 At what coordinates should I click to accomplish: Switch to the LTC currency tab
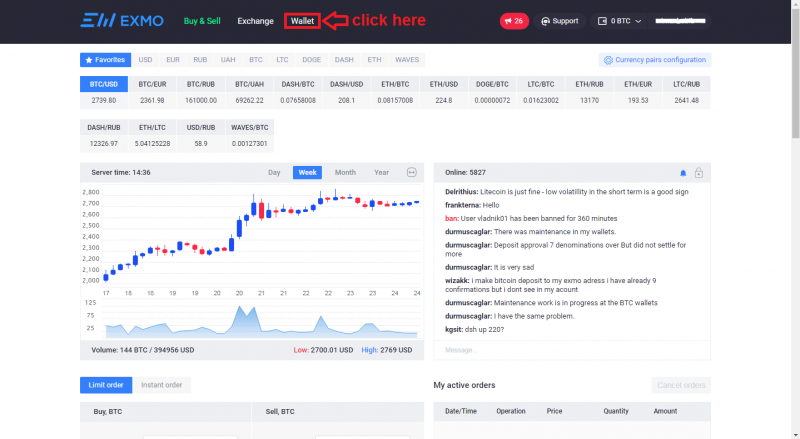coord(282,60)
